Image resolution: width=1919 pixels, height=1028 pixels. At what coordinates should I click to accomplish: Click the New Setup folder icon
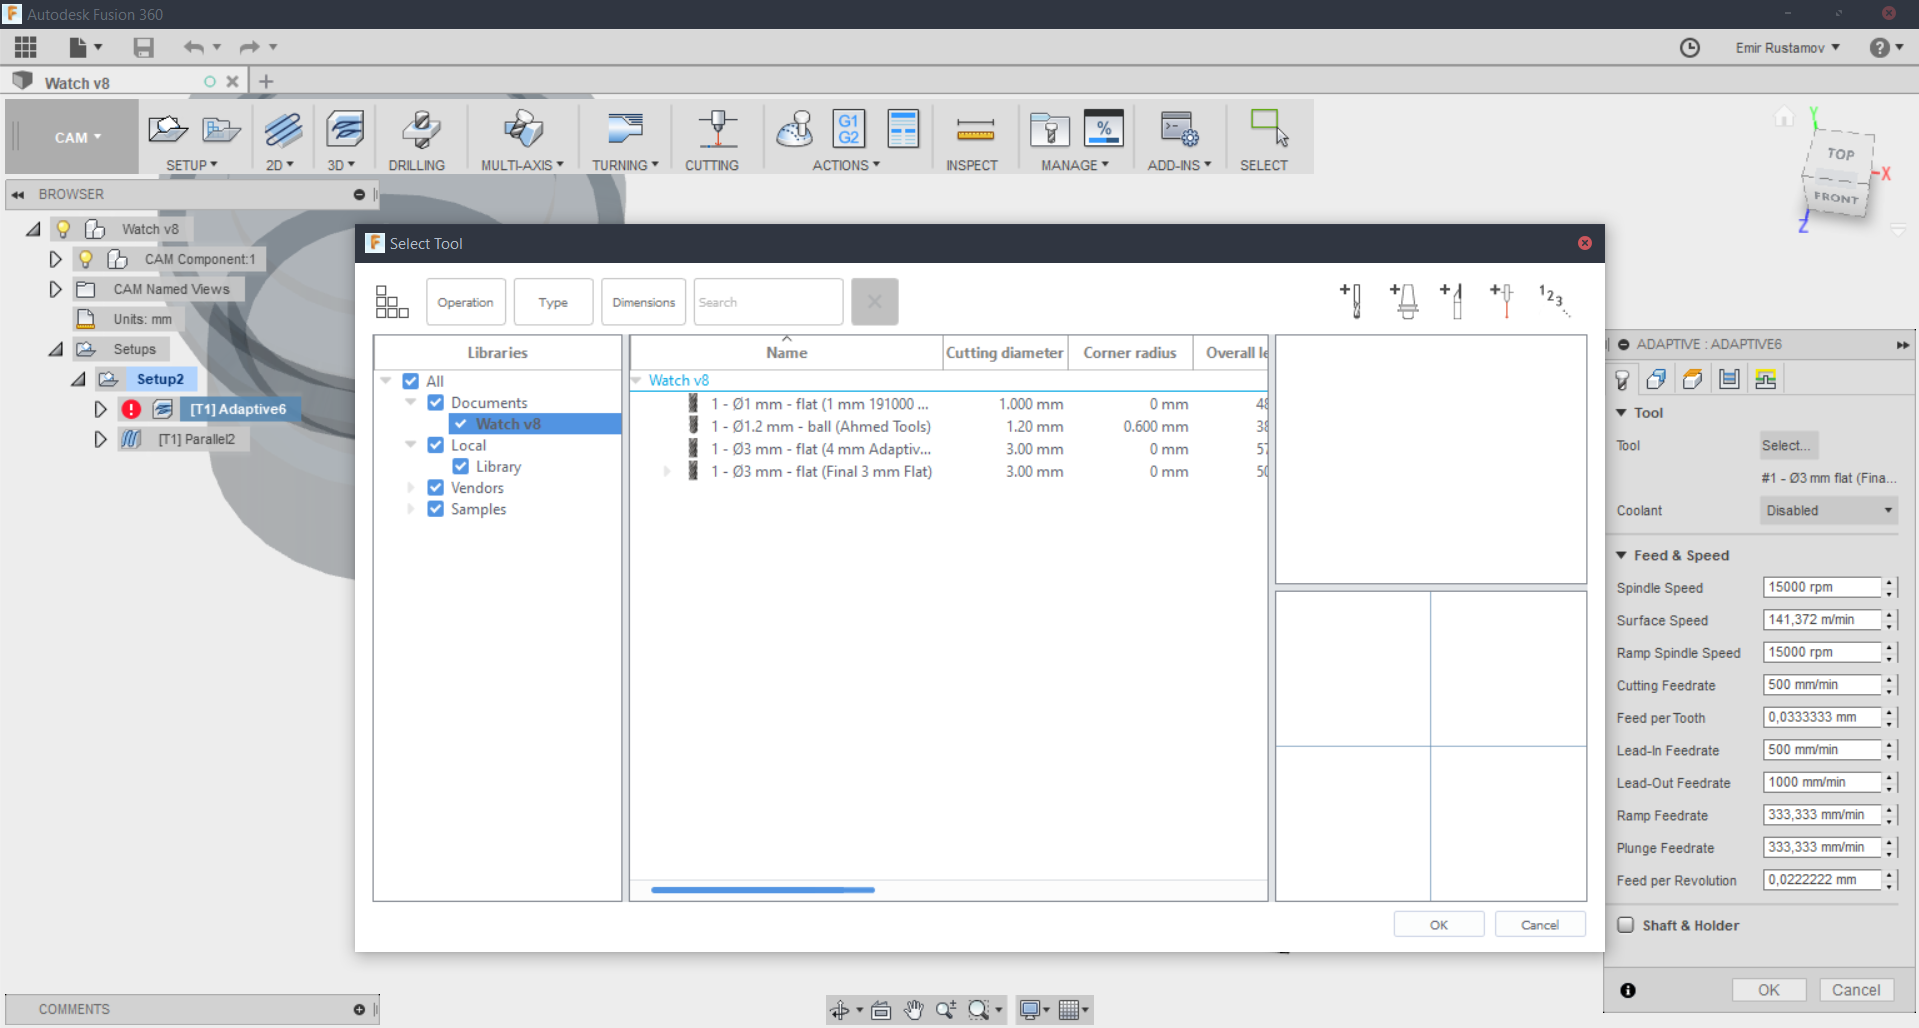pos(167,129)
